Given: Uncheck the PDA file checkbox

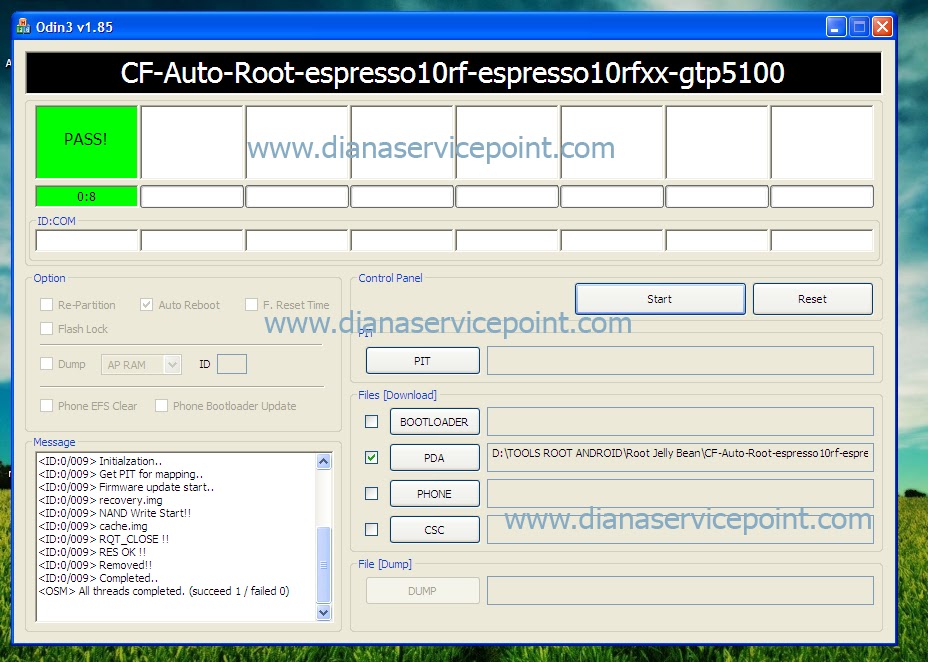Looking at the screenshot, I should [371, 457].
